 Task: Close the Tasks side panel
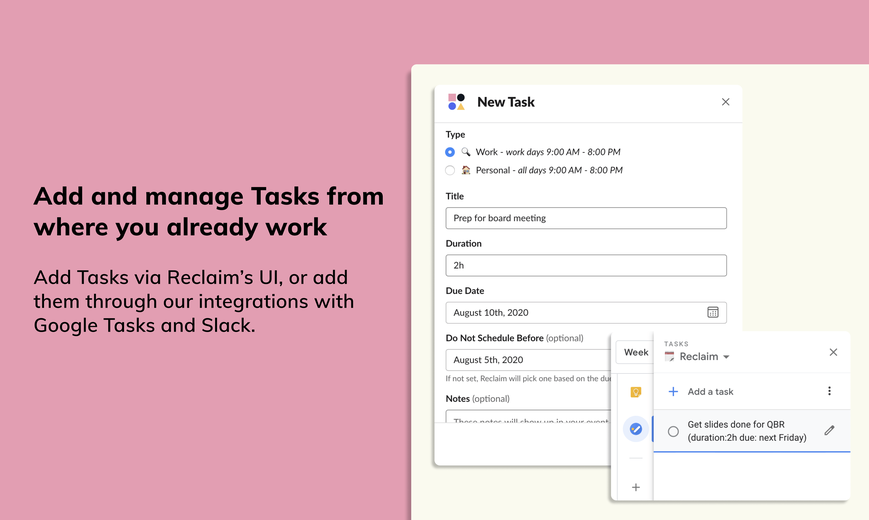pyautogui.click(x=833, y=353)
